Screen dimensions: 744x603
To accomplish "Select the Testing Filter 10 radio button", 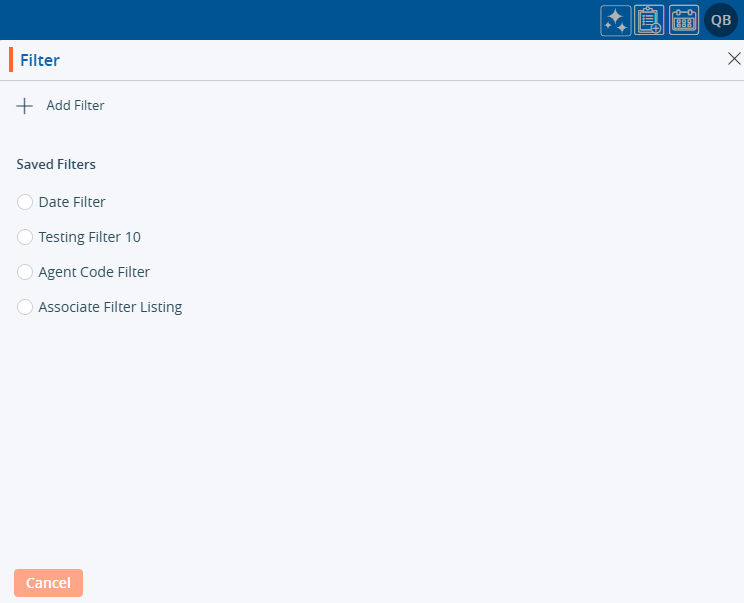I will tap(25, 237).
